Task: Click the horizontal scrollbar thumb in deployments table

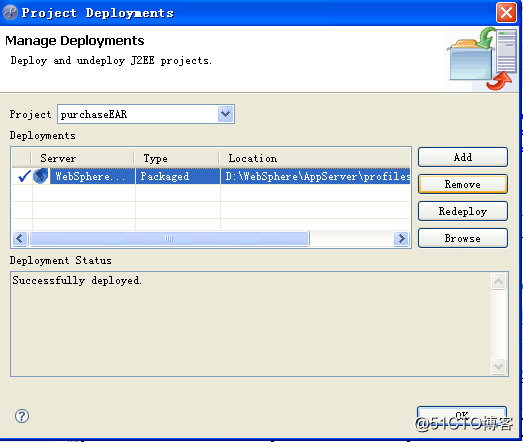Action: pos(169,239)
